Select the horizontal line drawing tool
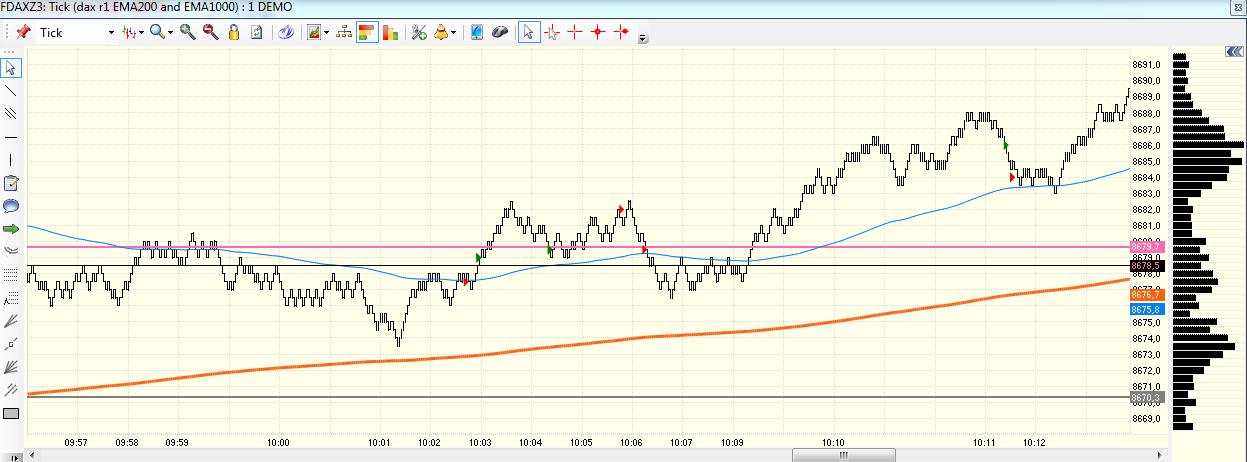Screen dimensions: 1247x462 coord(11,136)
